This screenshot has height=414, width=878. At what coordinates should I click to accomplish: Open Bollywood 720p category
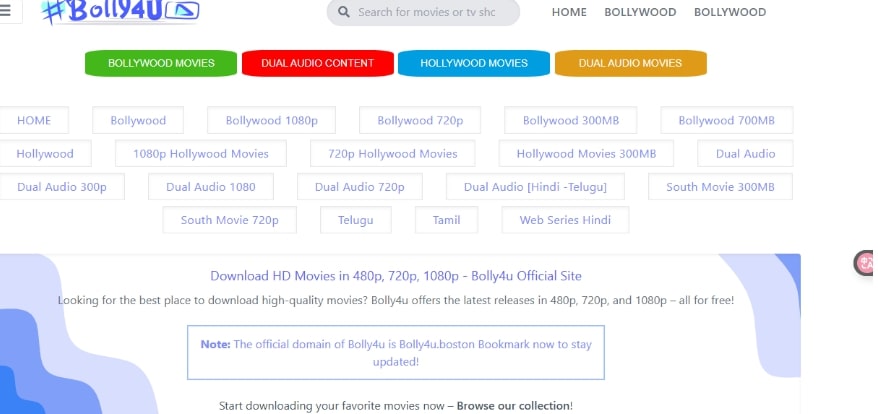pyautogui.click(x=420, y=120)
